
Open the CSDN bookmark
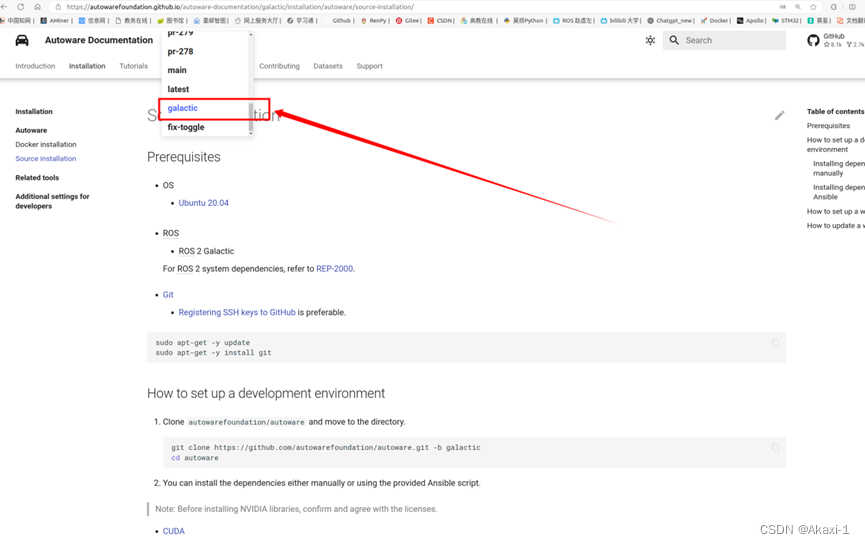point(441,20)
